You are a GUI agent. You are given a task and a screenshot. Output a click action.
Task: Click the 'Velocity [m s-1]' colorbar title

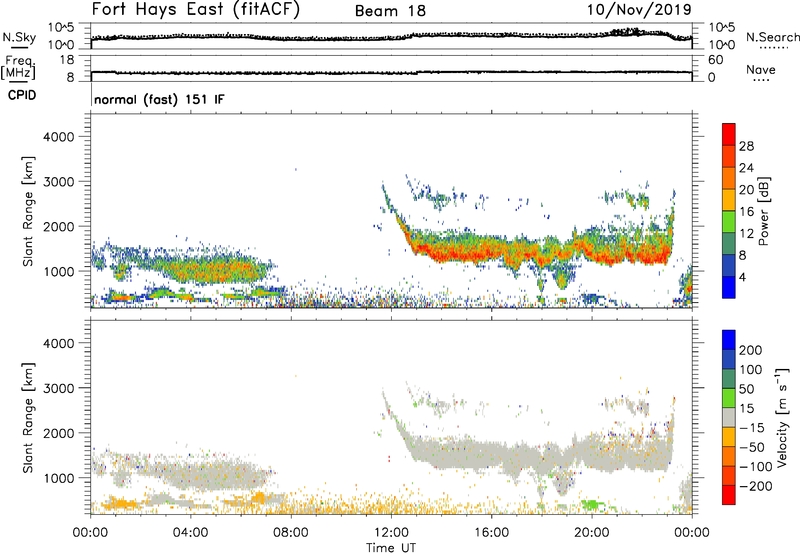(x=782, y=417)
